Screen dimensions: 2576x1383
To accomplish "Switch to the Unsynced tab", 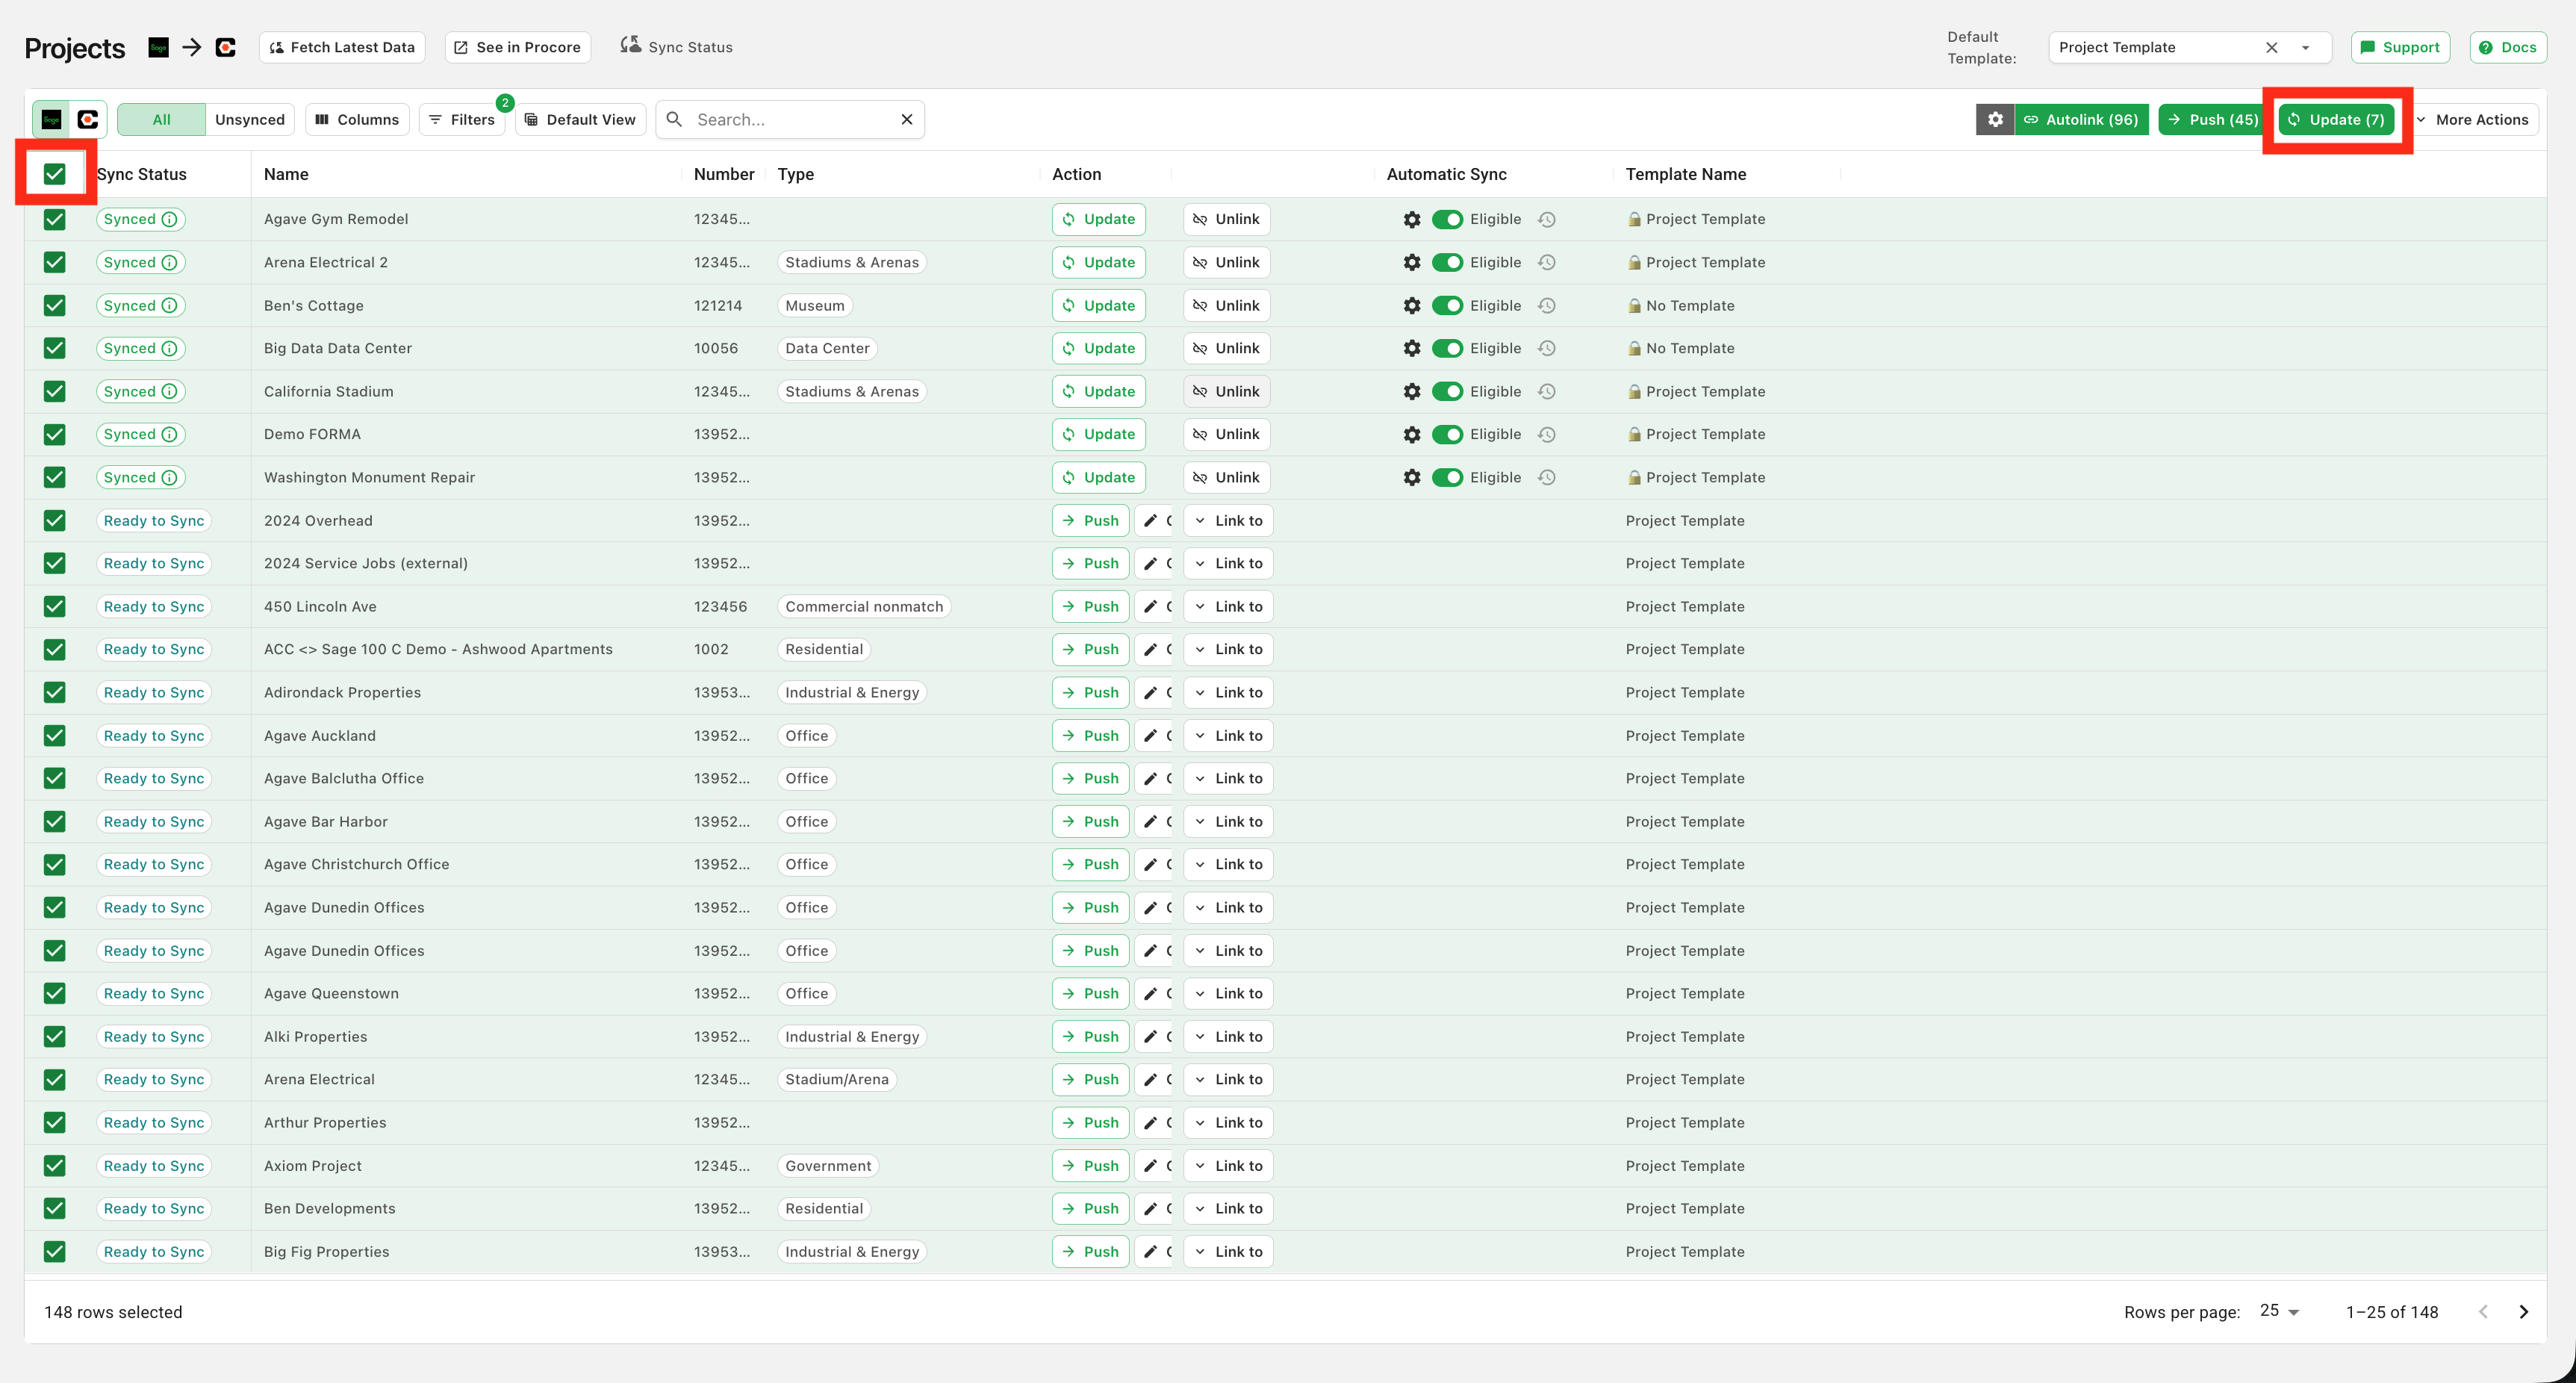I will pyautogui.click(x=250, y=120).
